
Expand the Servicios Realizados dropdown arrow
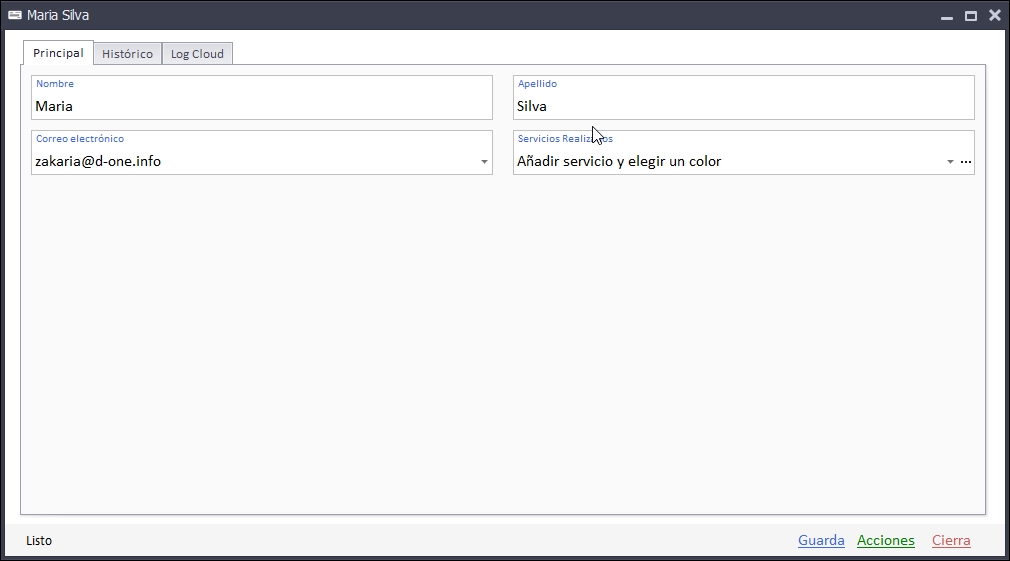point(950,162)
